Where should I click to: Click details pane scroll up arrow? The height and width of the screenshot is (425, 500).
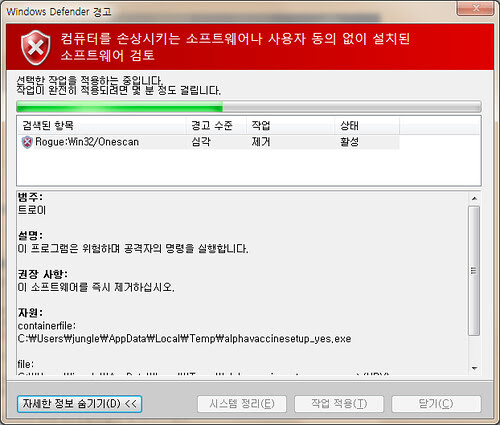[474, 199]
